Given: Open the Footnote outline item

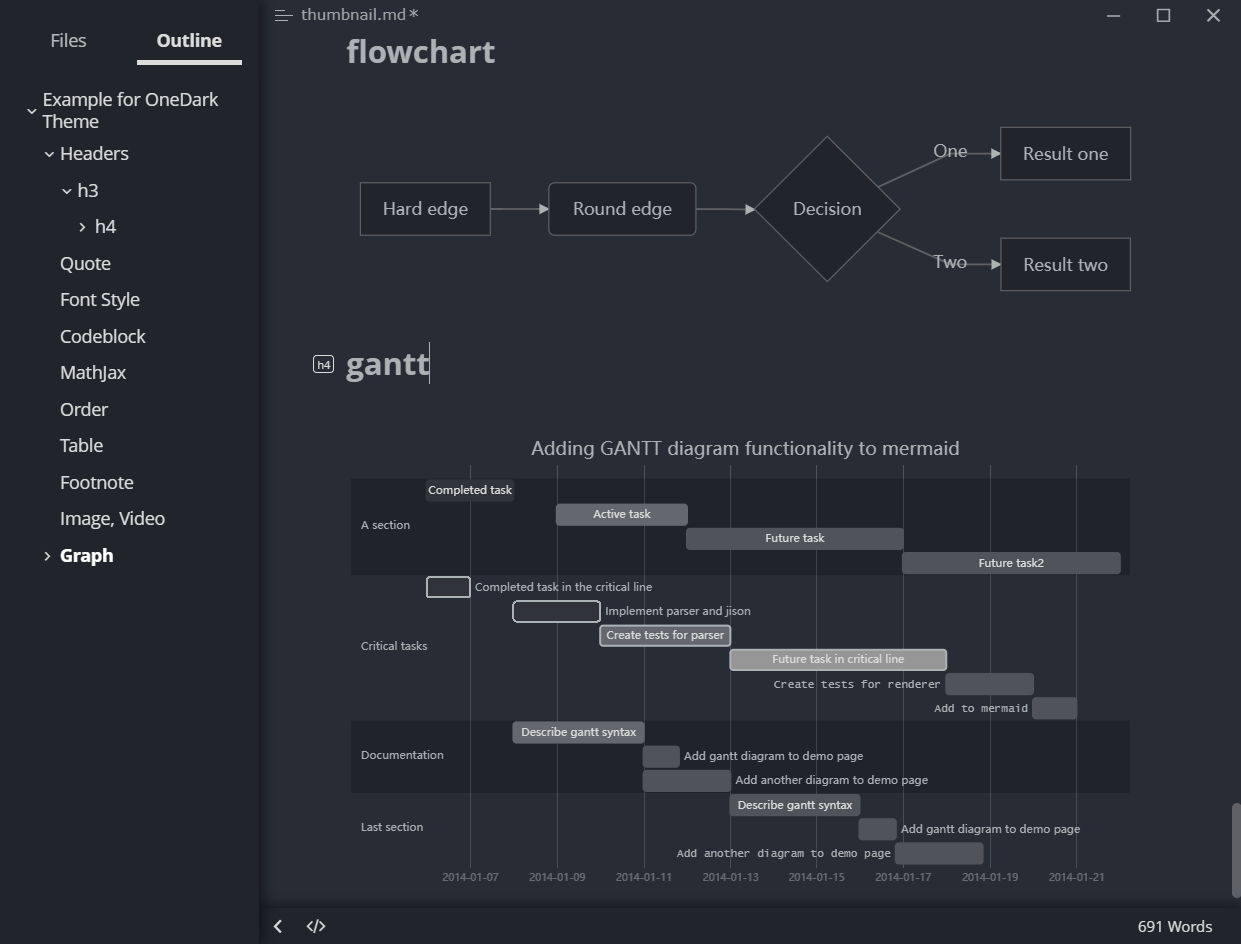Looking at the screenshot, I should point(96,482).
